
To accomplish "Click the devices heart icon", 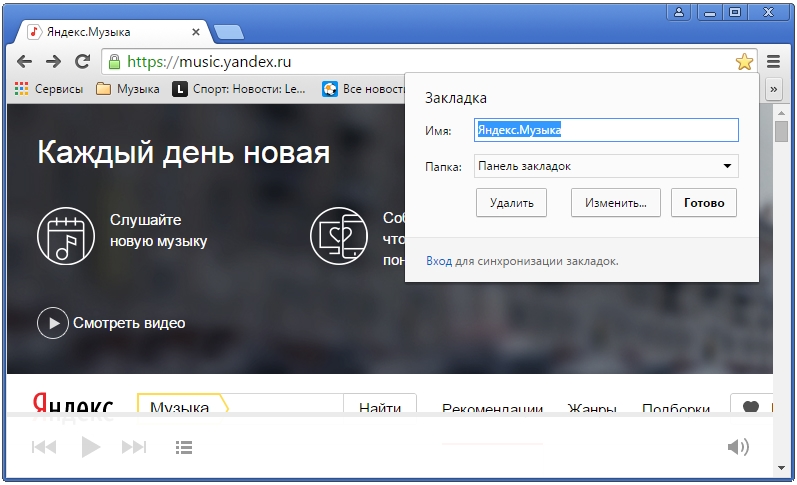I will [x=339, y=236].
